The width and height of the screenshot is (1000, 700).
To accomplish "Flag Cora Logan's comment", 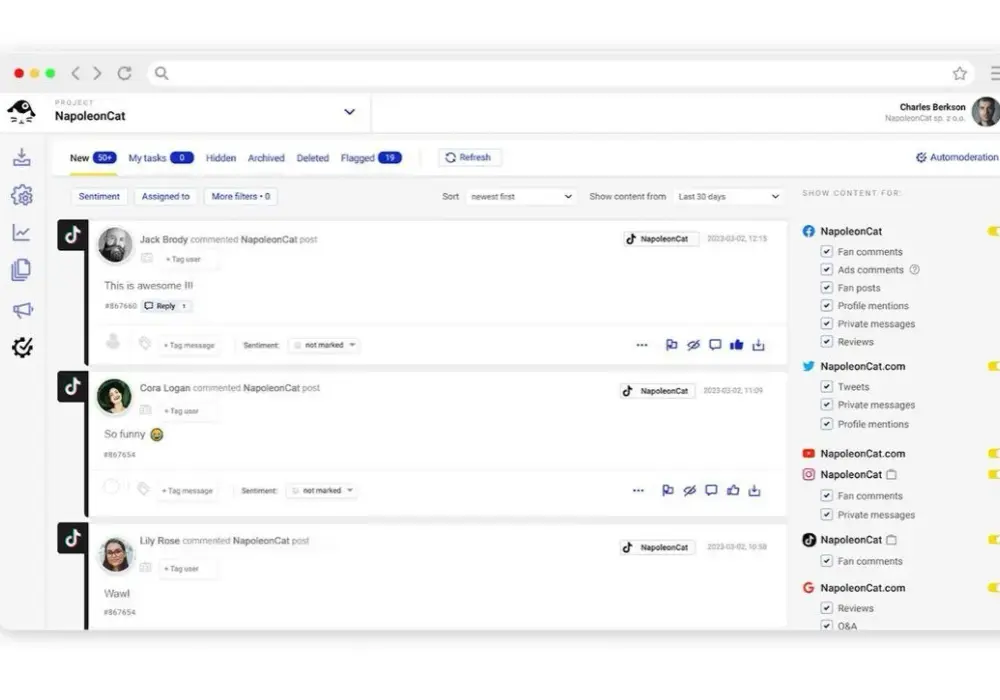I will coord(668,490).
